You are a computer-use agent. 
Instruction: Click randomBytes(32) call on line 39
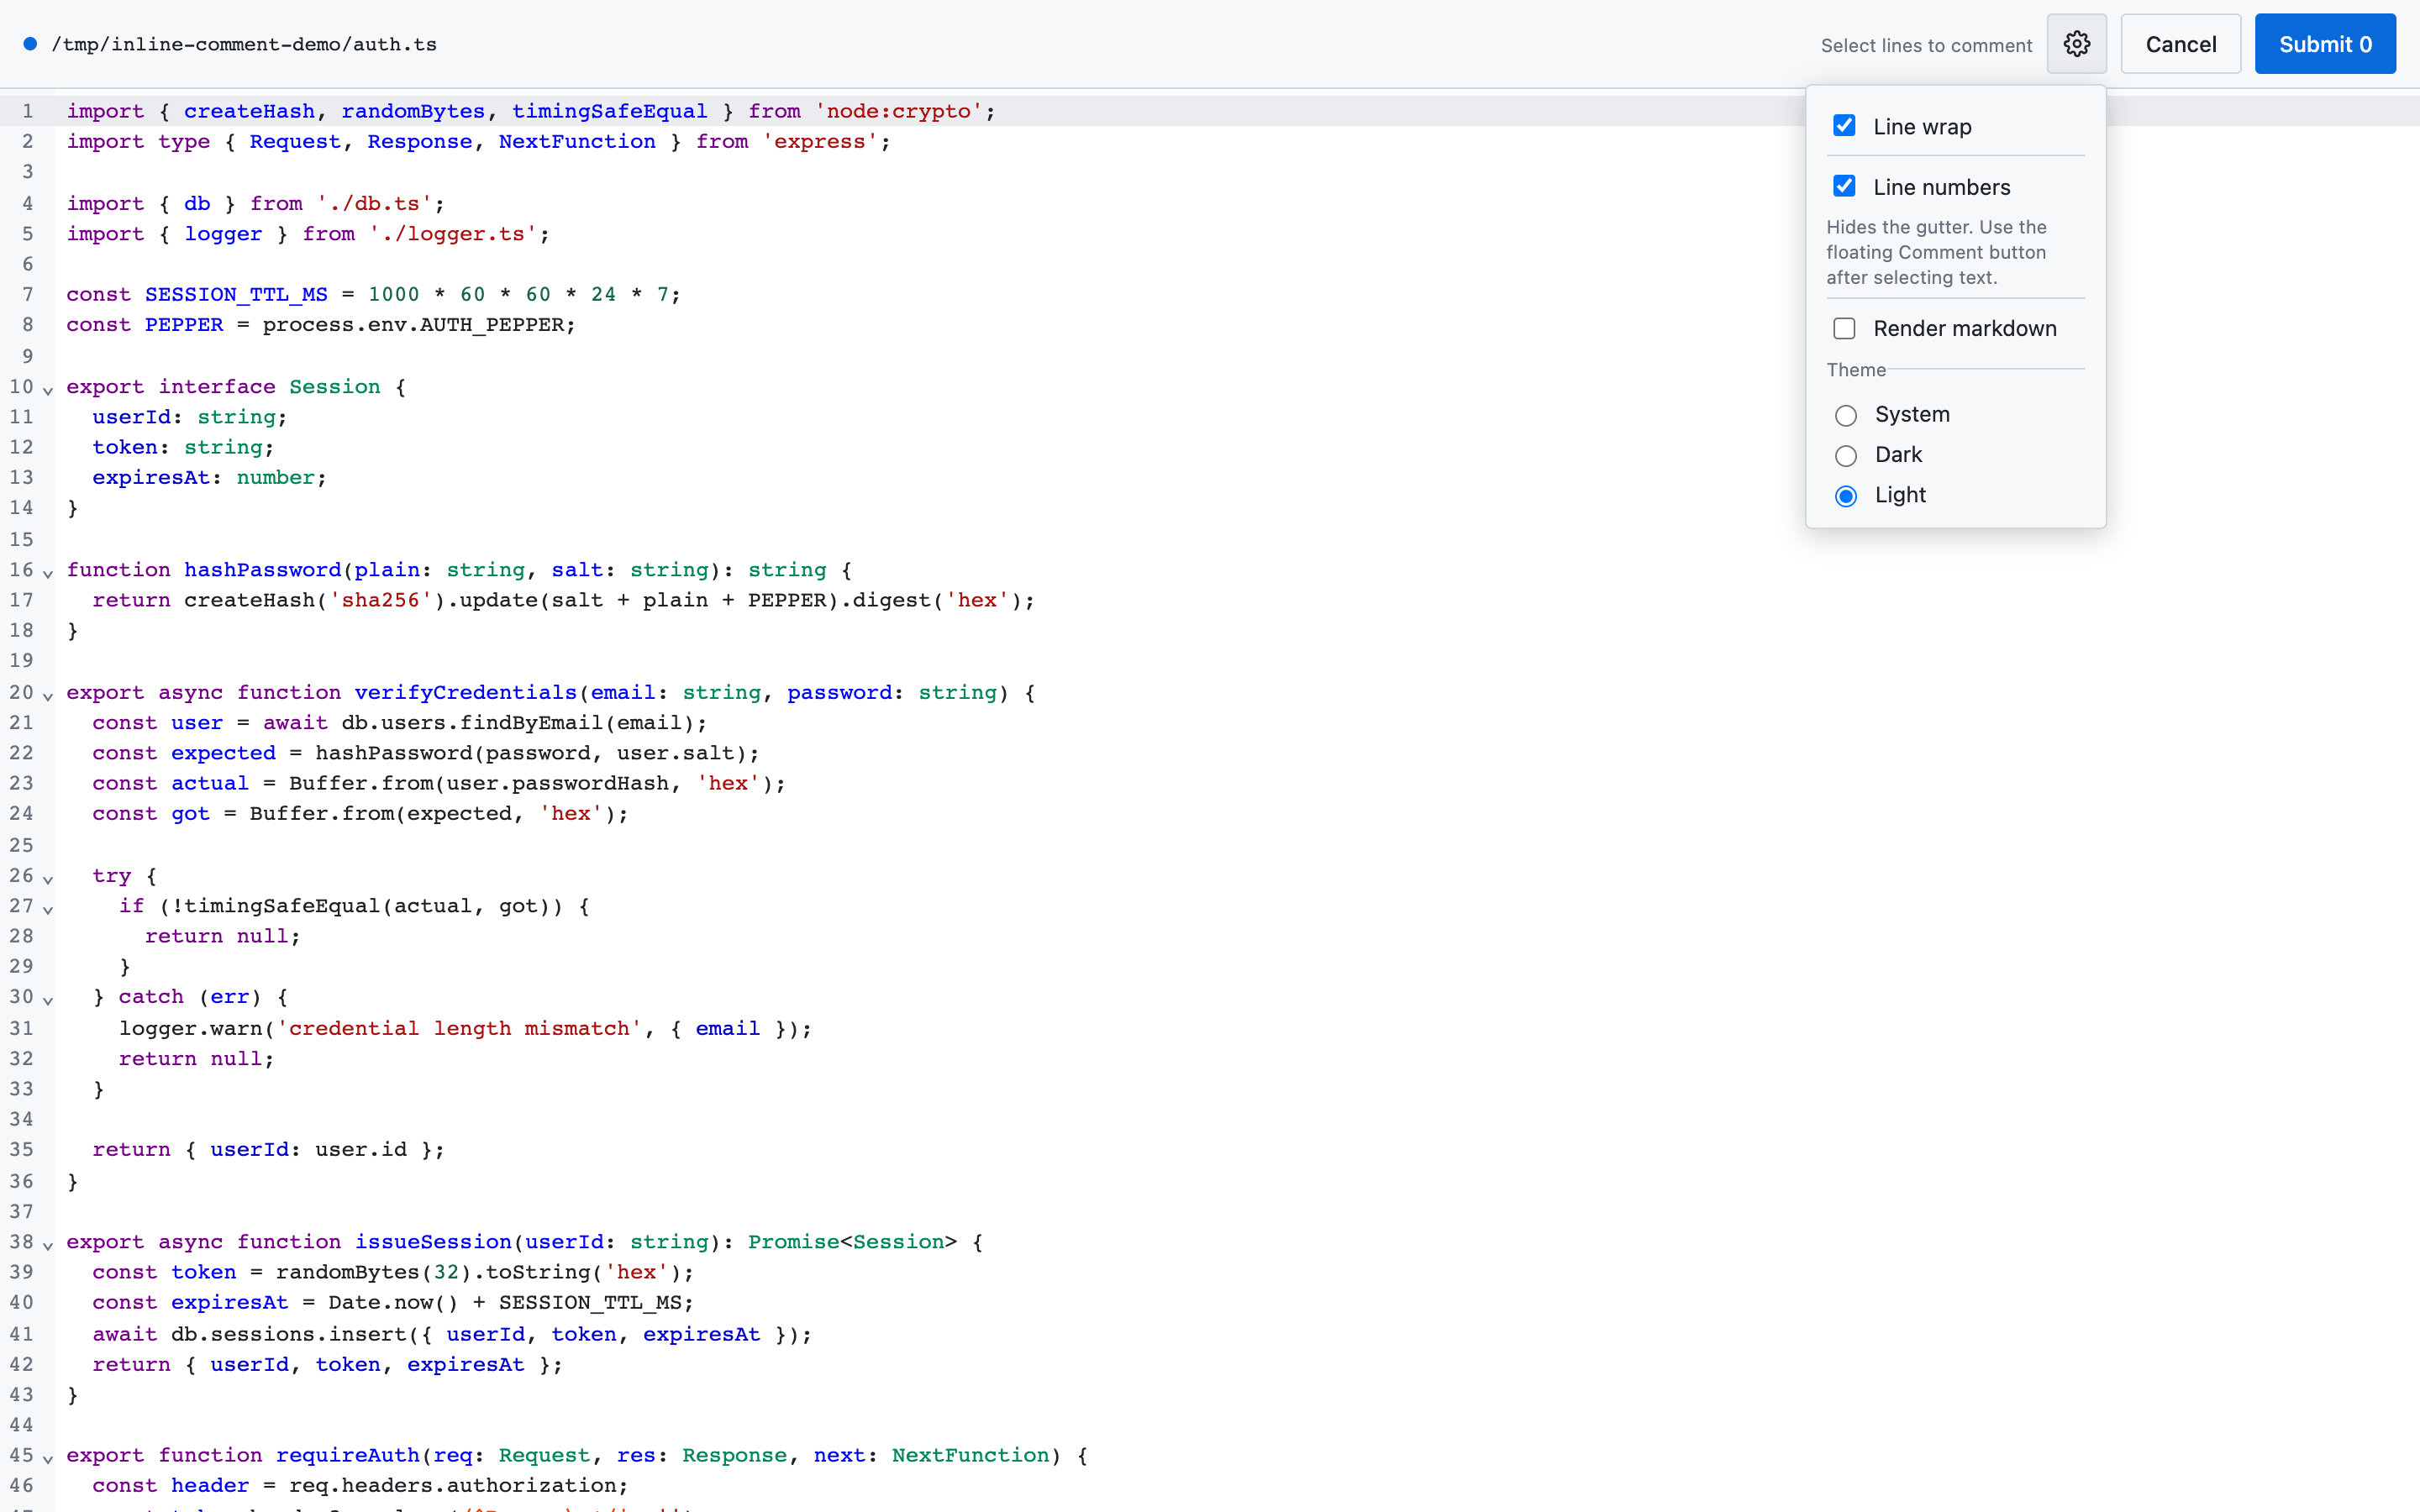(374, 1272)
